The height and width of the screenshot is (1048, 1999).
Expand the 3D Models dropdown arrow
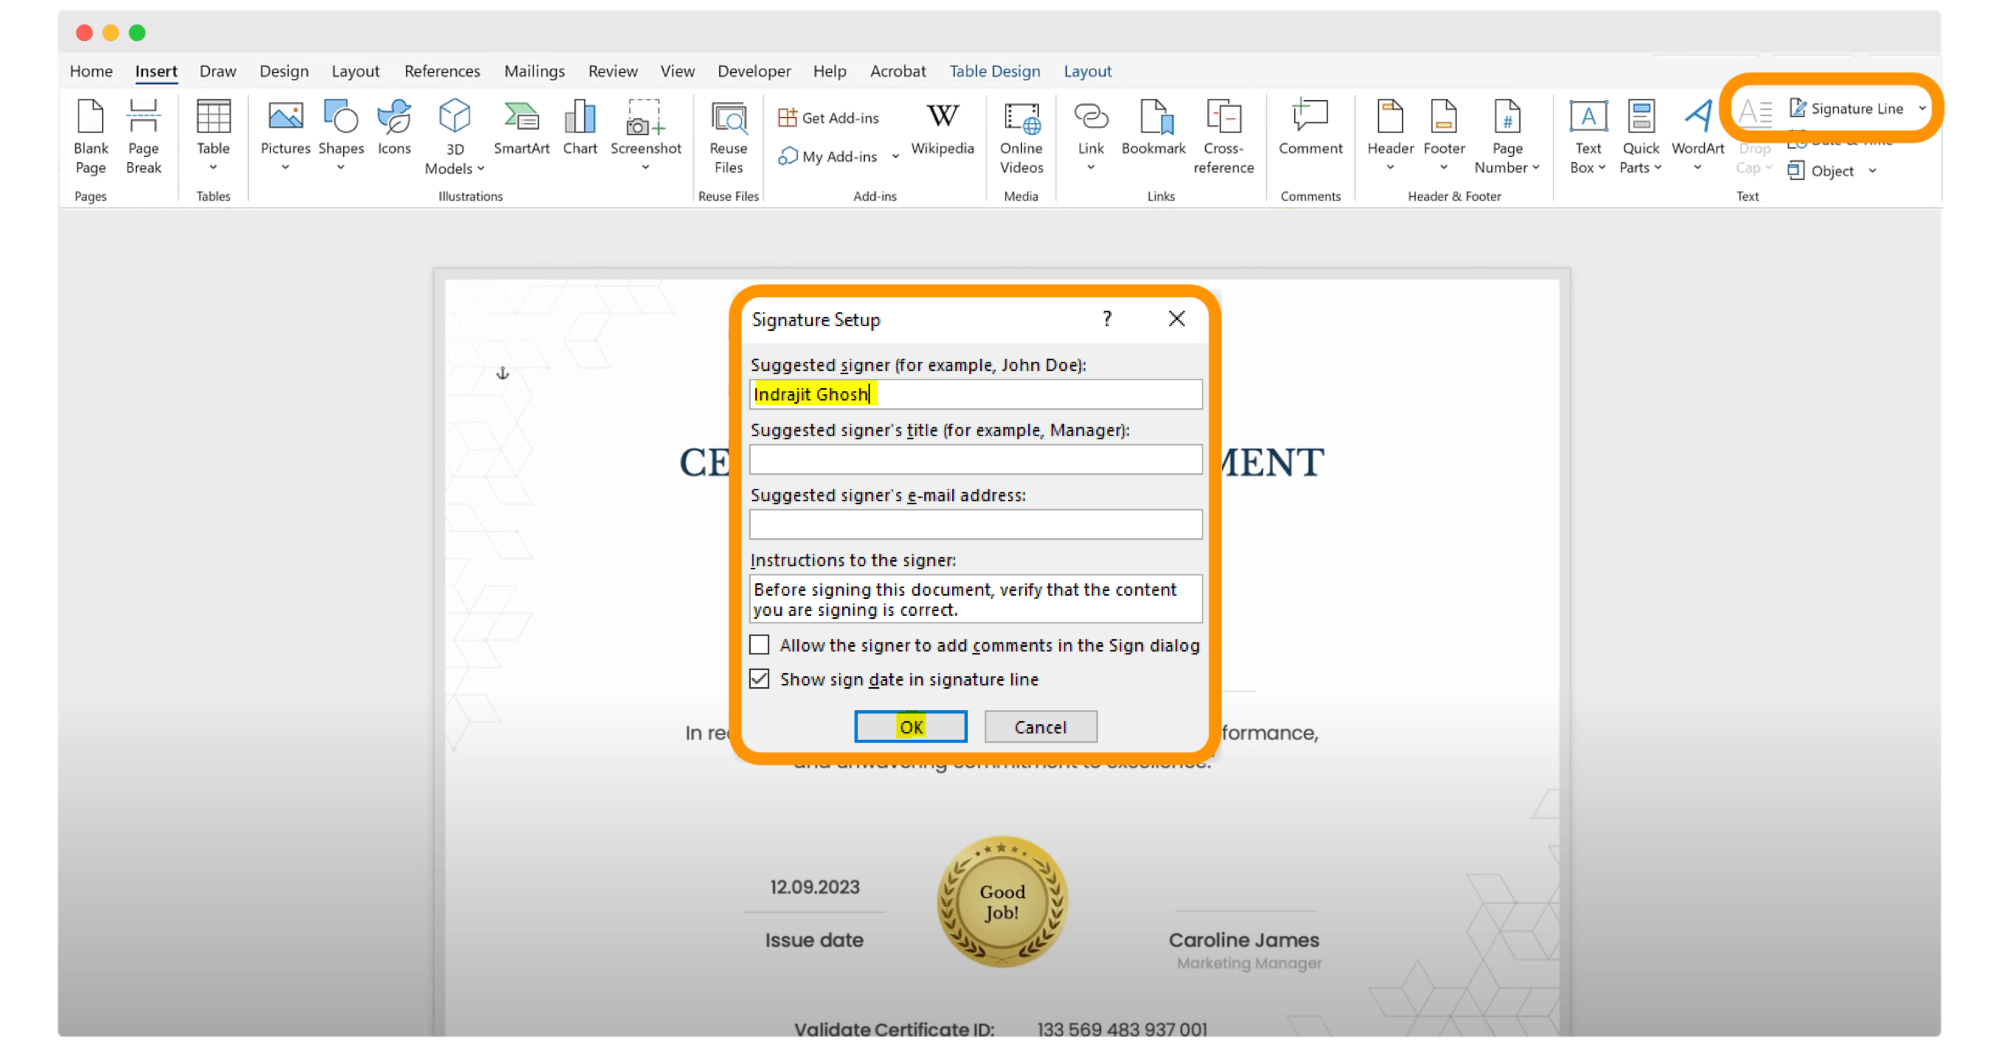(x=481, y=168)
